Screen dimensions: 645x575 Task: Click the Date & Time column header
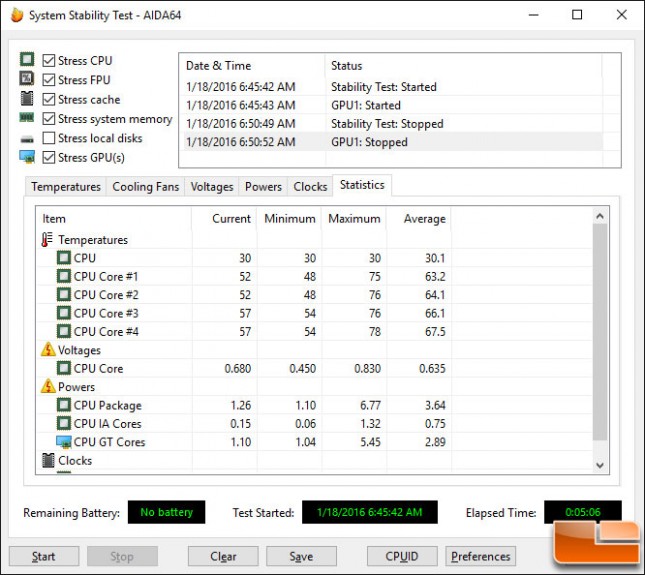pyautogui.click(x=252, y=66)
